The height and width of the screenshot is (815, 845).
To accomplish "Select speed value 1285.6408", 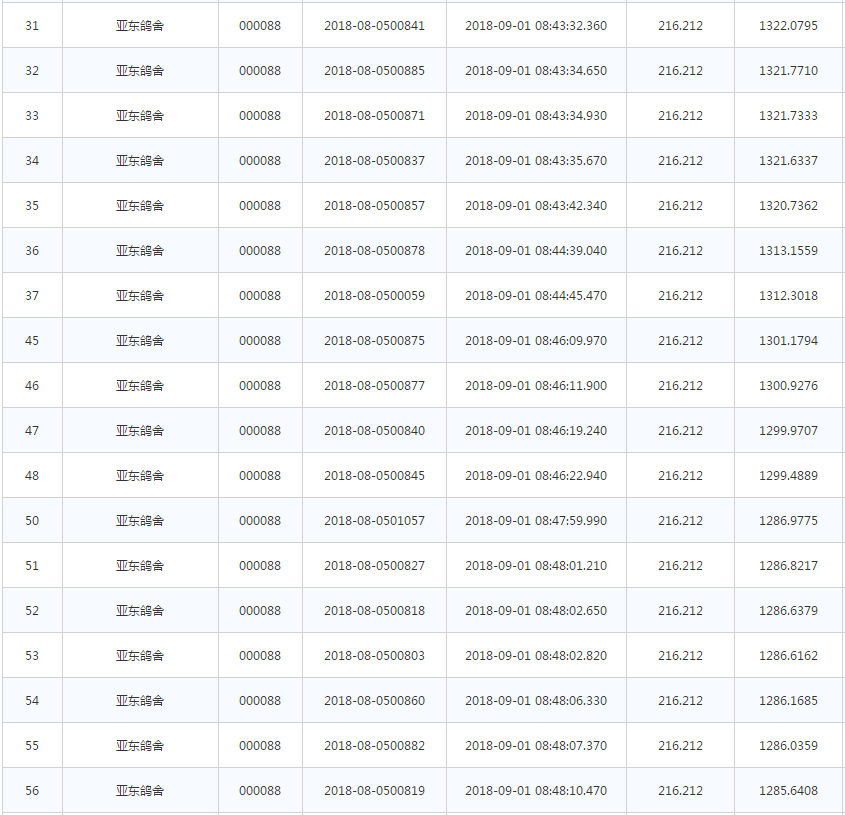I will click(x=788, y=791).
